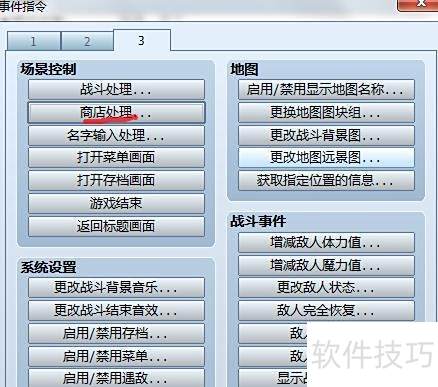
Task: Click 增减敌人体力值 button
Action: click(326, 242)
